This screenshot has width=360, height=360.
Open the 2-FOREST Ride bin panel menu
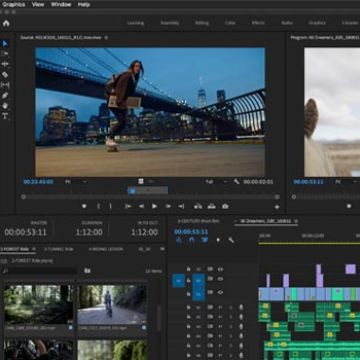[x=33, y=249]
